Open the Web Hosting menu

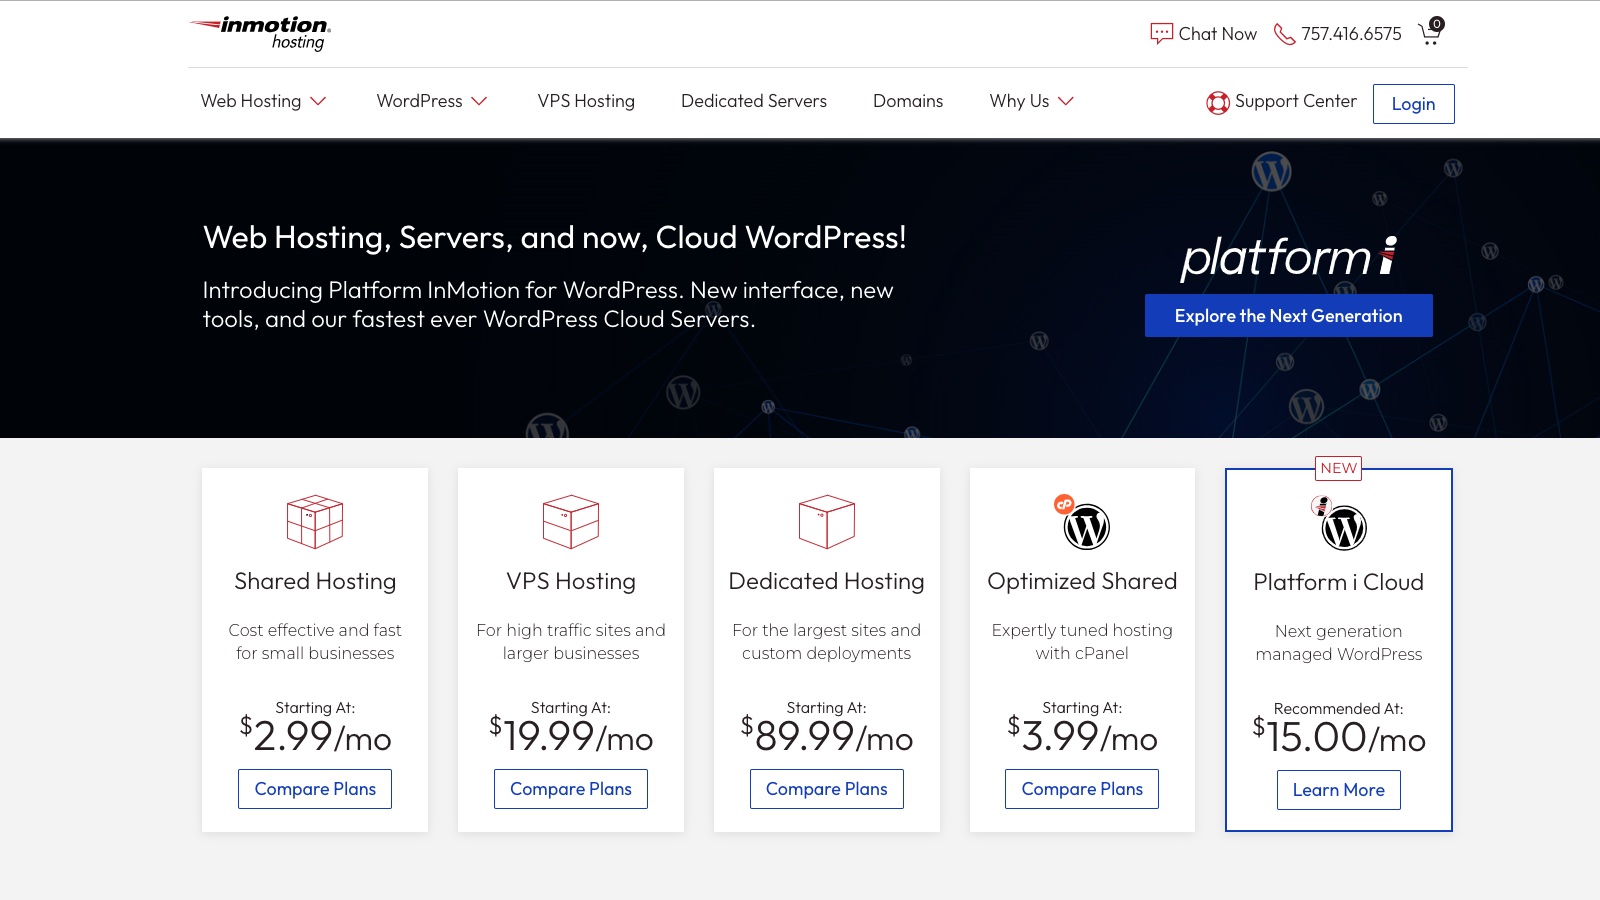click(x=251, y=101)
